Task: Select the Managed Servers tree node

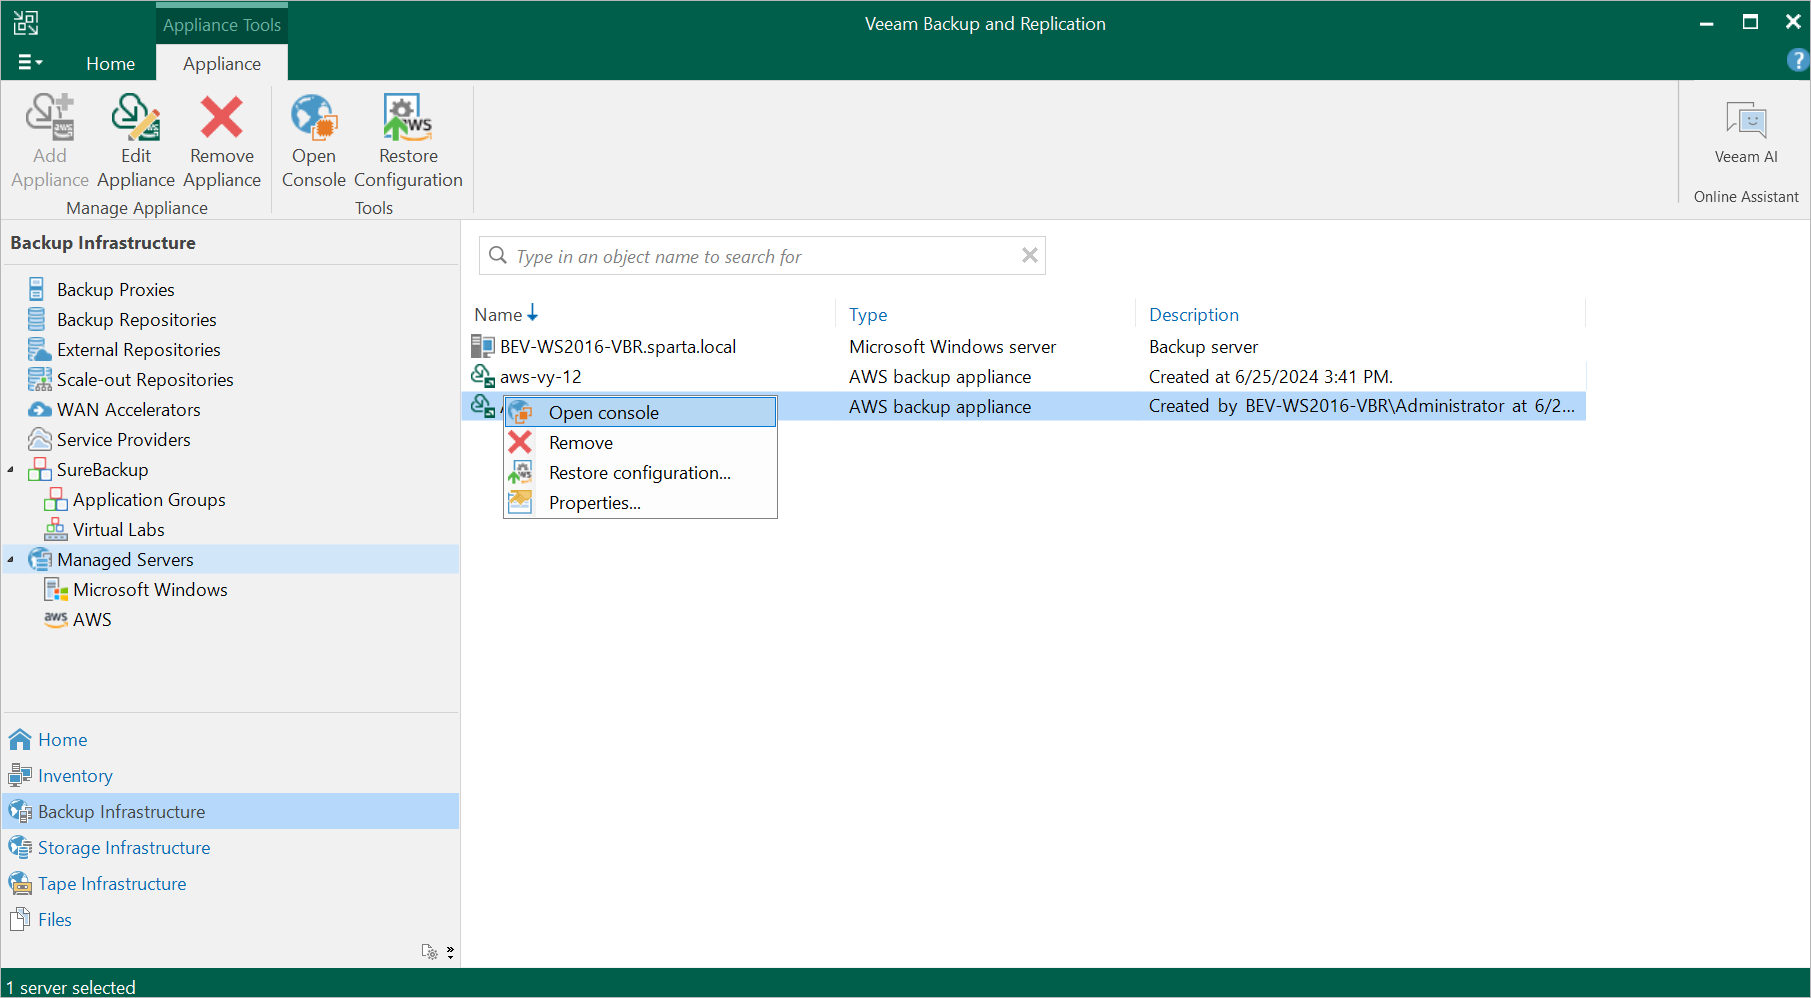Action: point(125,559)
